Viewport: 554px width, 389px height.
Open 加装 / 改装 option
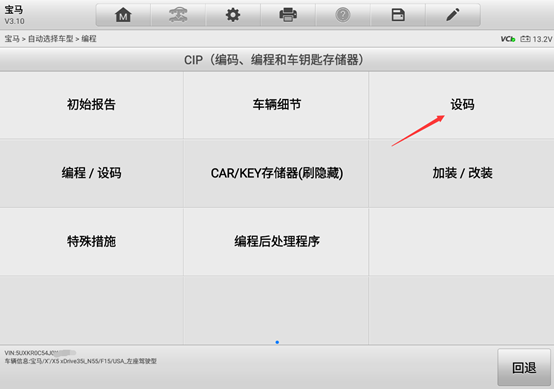pos(461,173)
